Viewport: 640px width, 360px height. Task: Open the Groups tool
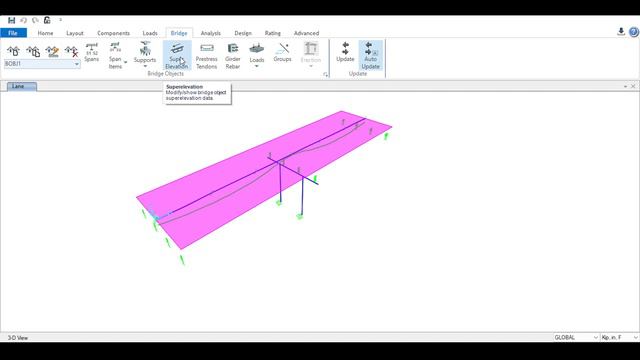(x=282, y=52)
